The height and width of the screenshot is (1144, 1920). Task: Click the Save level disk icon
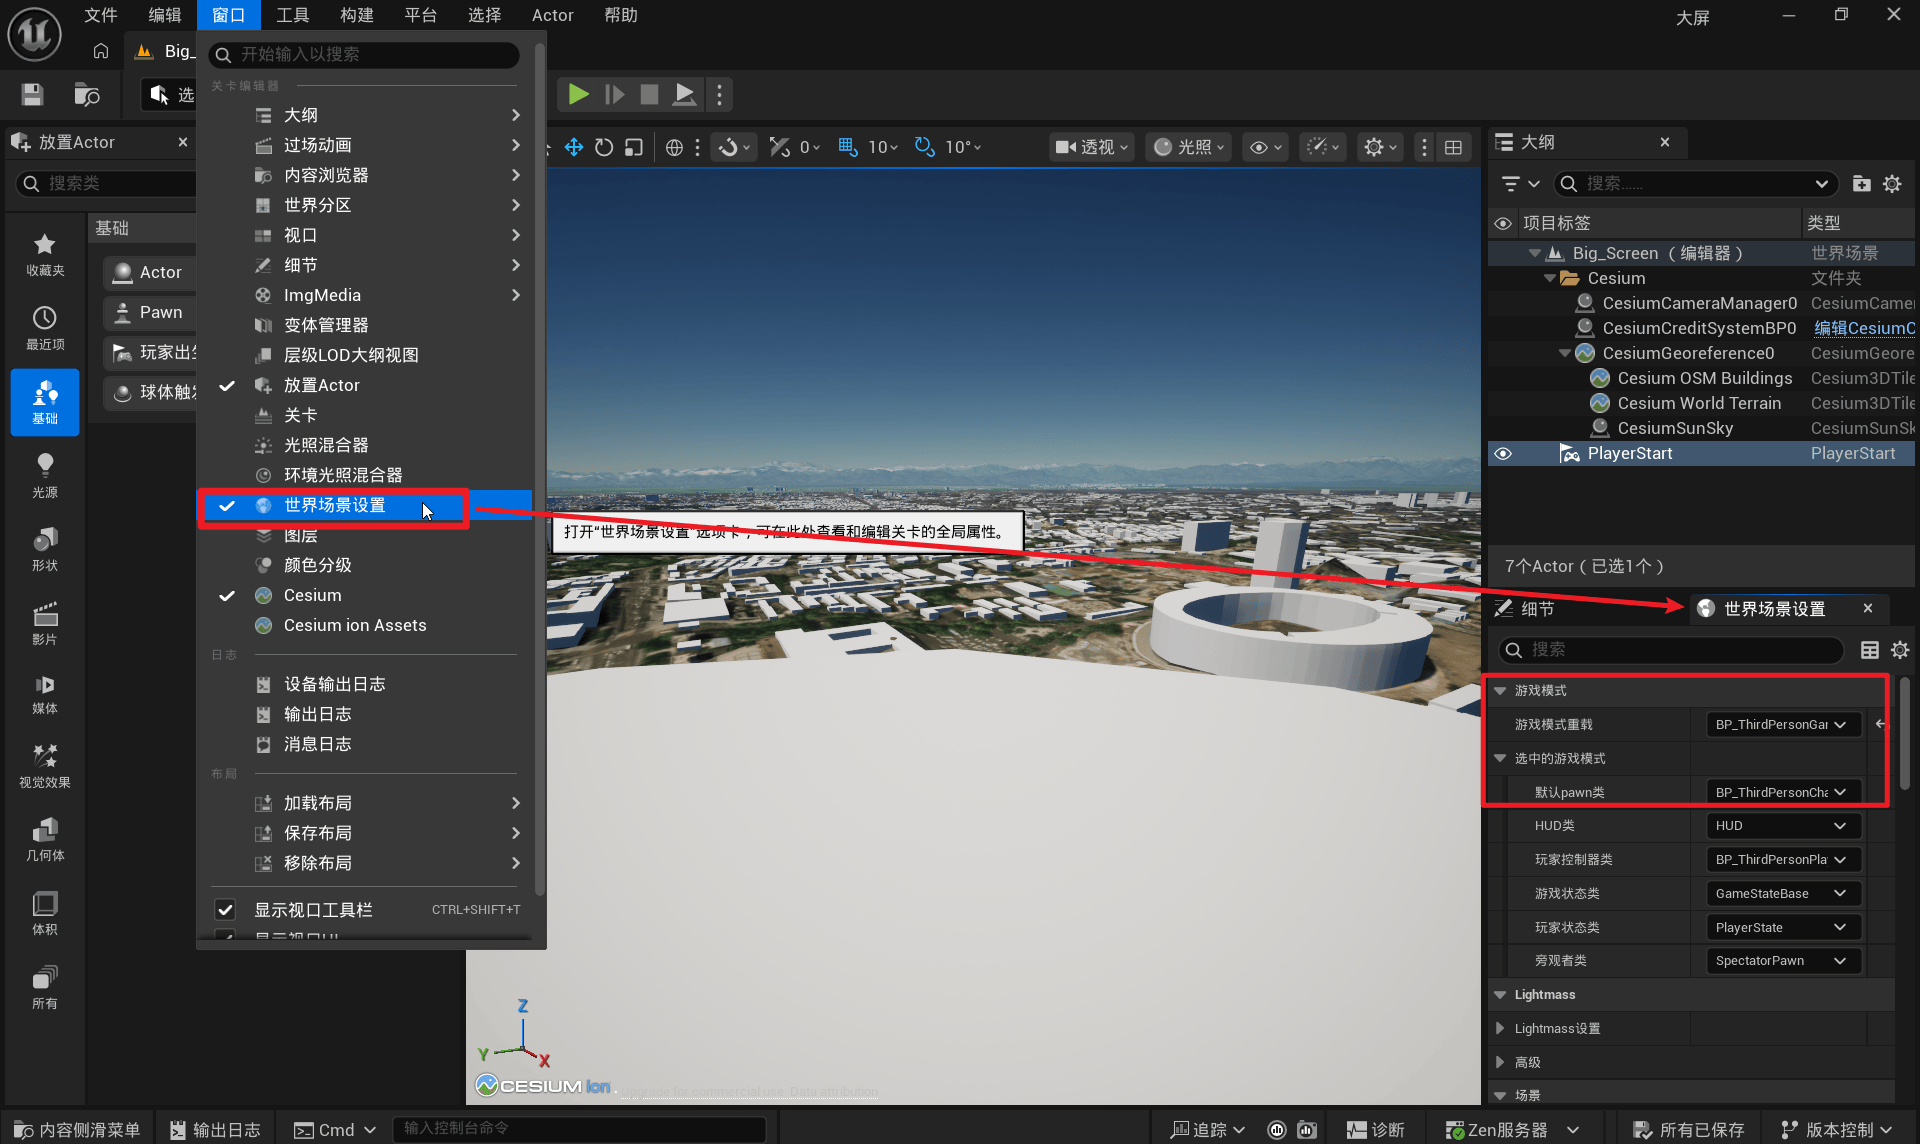32,94
